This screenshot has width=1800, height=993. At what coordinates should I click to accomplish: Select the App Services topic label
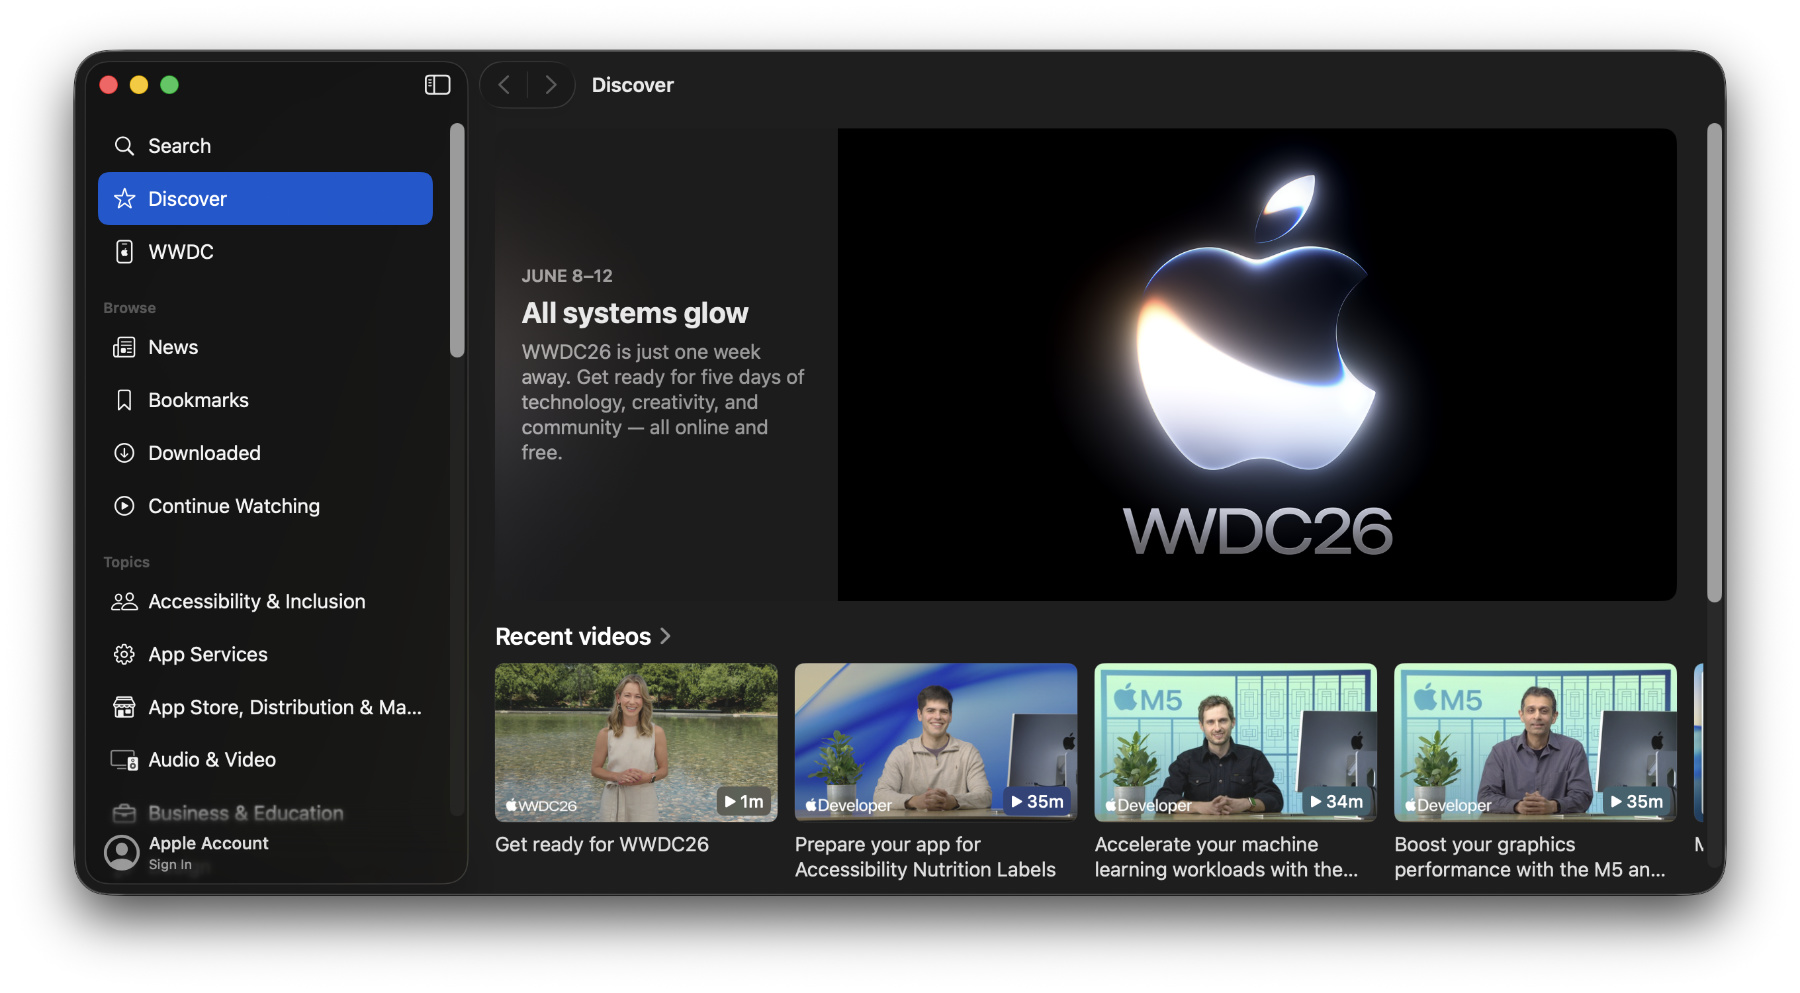coord(208,654)
